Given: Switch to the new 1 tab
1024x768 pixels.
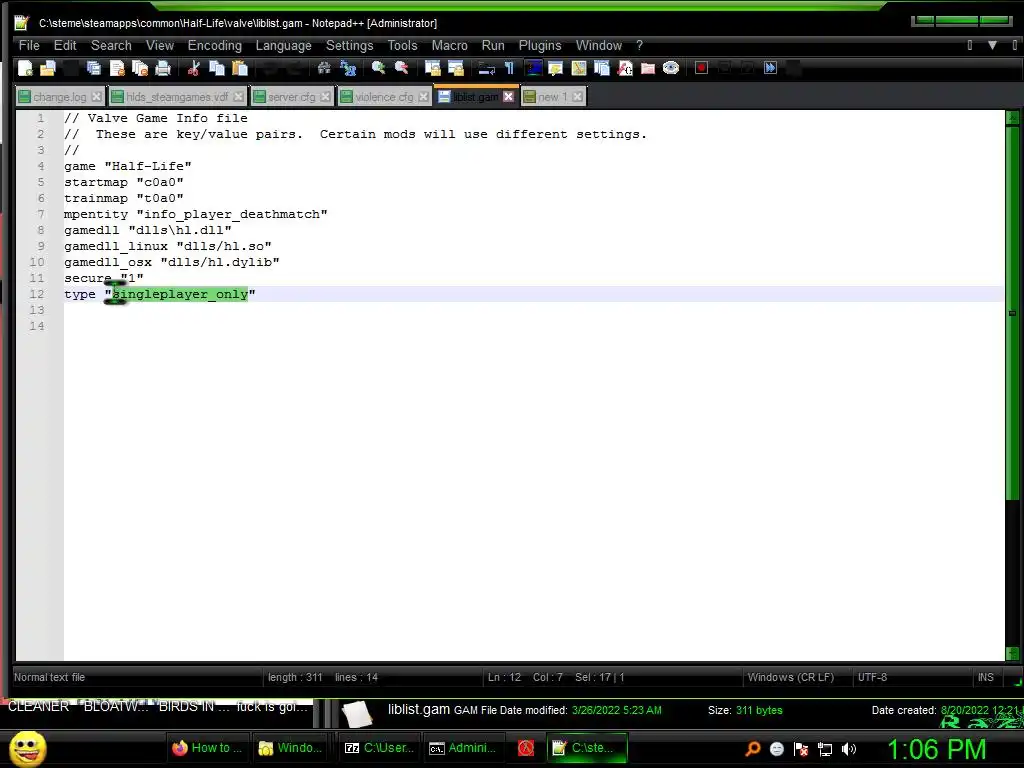Looking at the screenshot, I should coord(552,97).
